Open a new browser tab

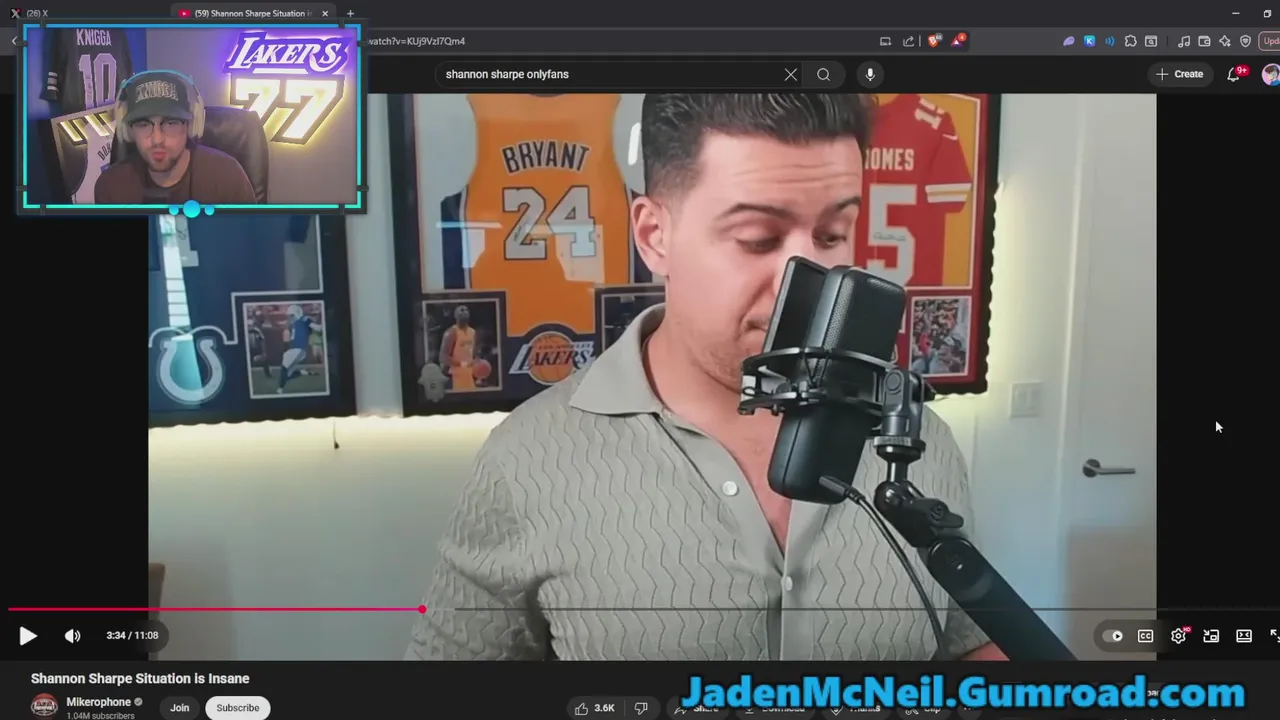point(350,13)
